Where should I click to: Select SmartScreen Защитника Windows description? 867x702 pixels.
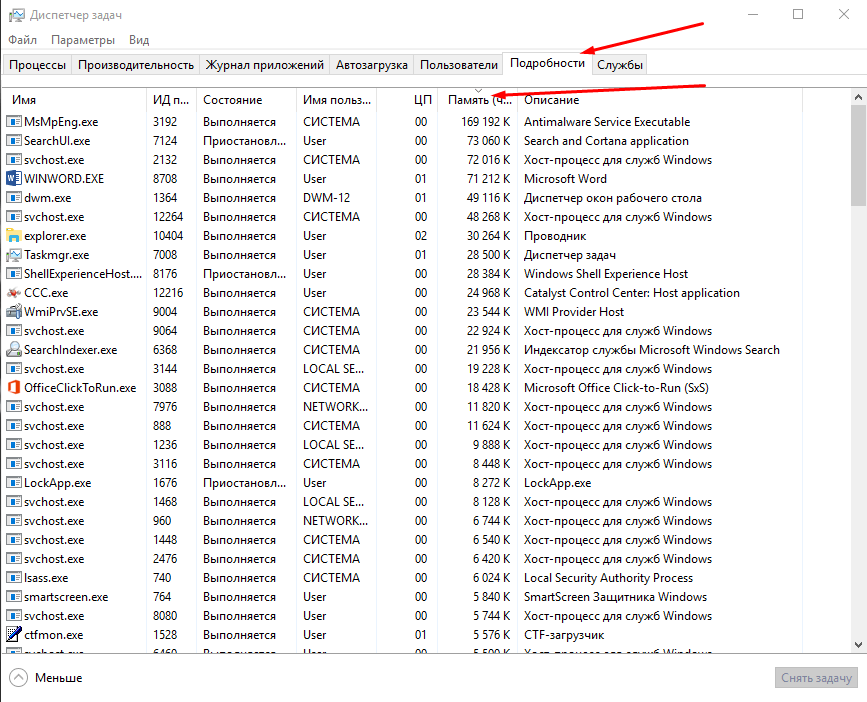615,596
